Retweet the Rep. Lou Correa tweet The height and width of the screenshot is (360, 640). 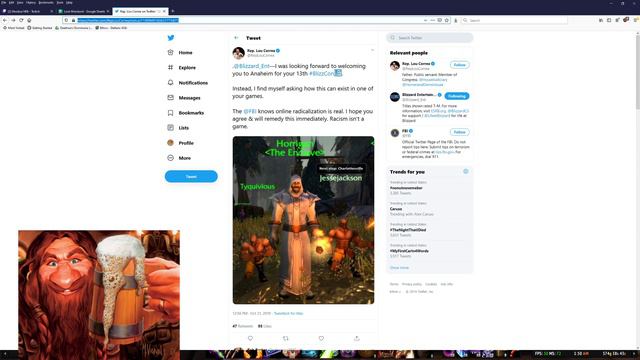286,338
